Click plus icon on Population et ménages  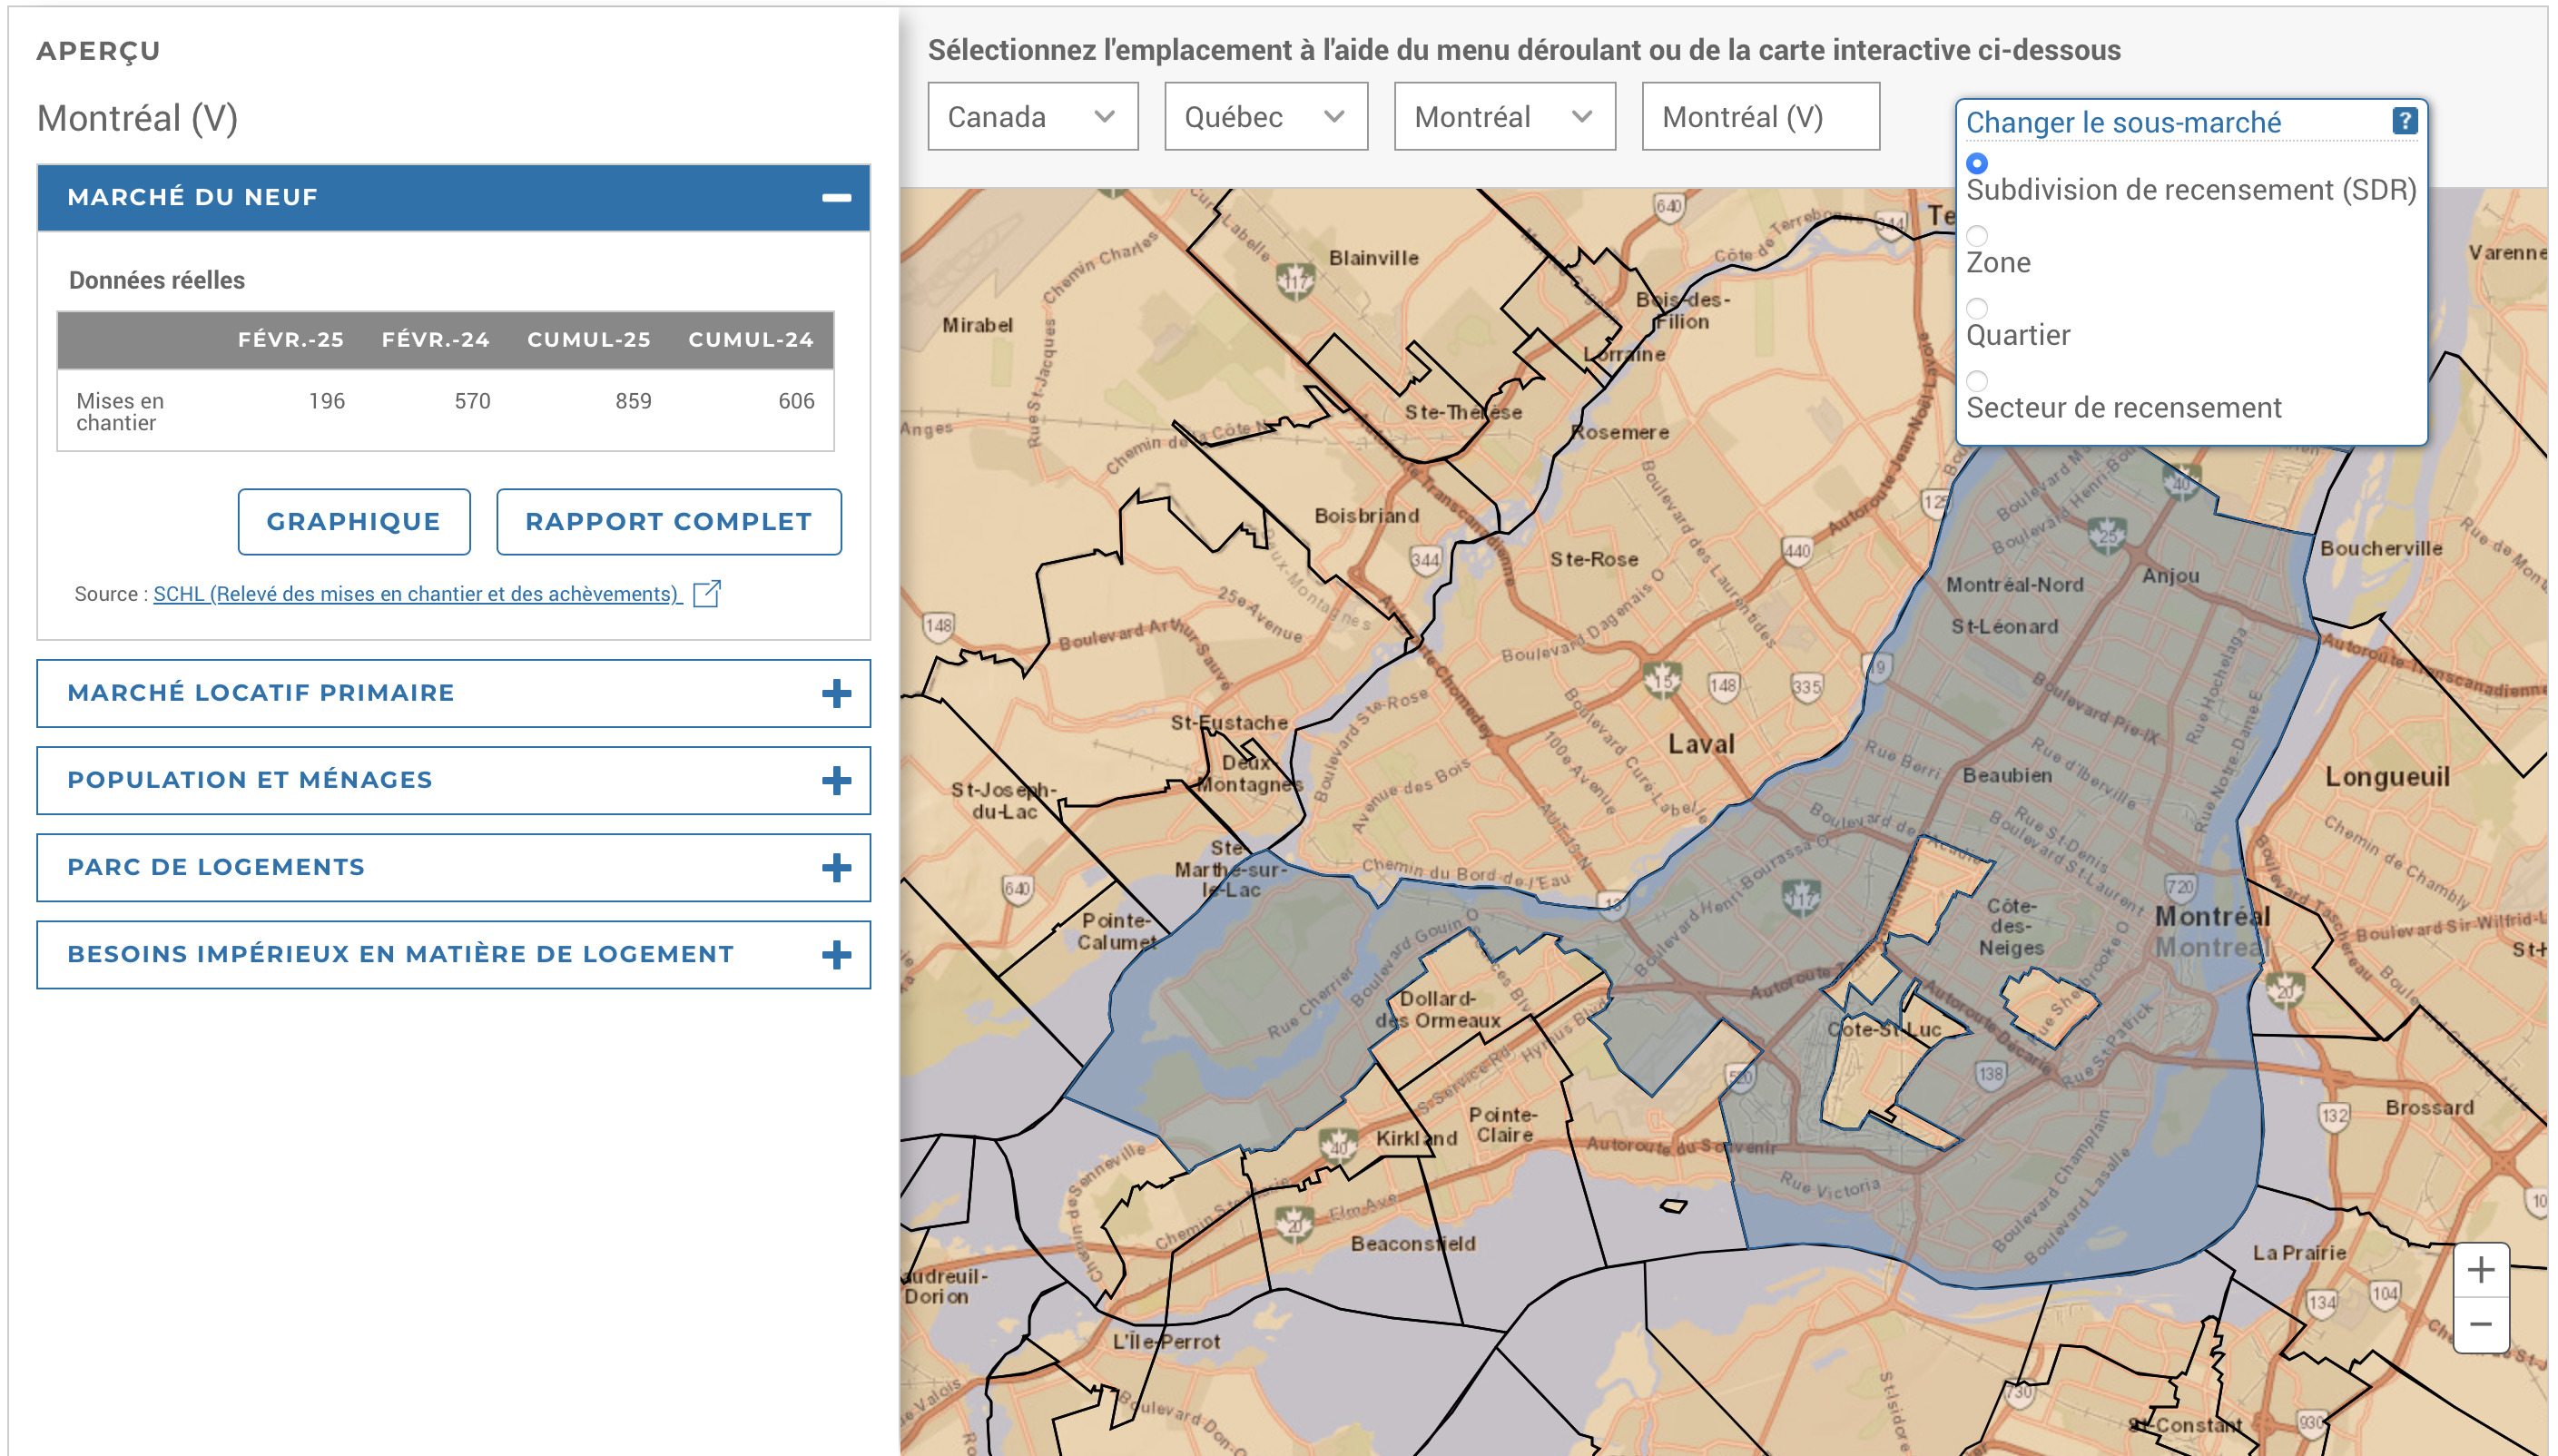tap(836, 780)
